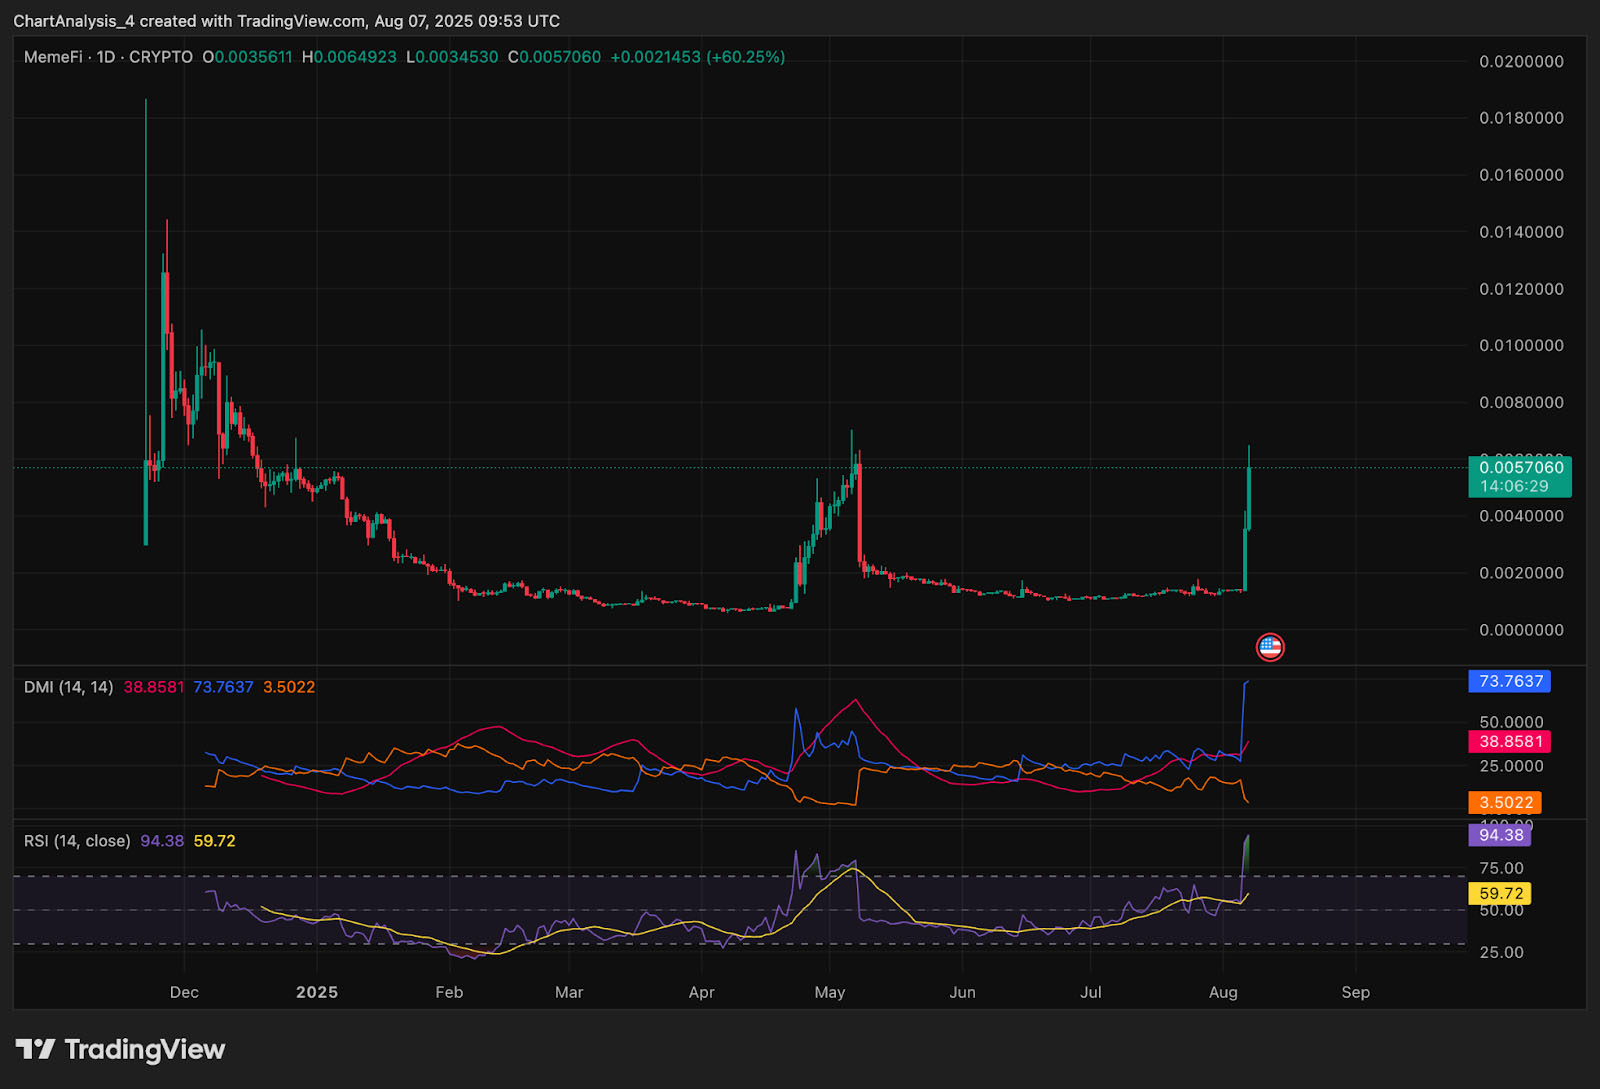
Task: Click the purple 94.38 RSI axis tag
Action: tap(1500, 835)
